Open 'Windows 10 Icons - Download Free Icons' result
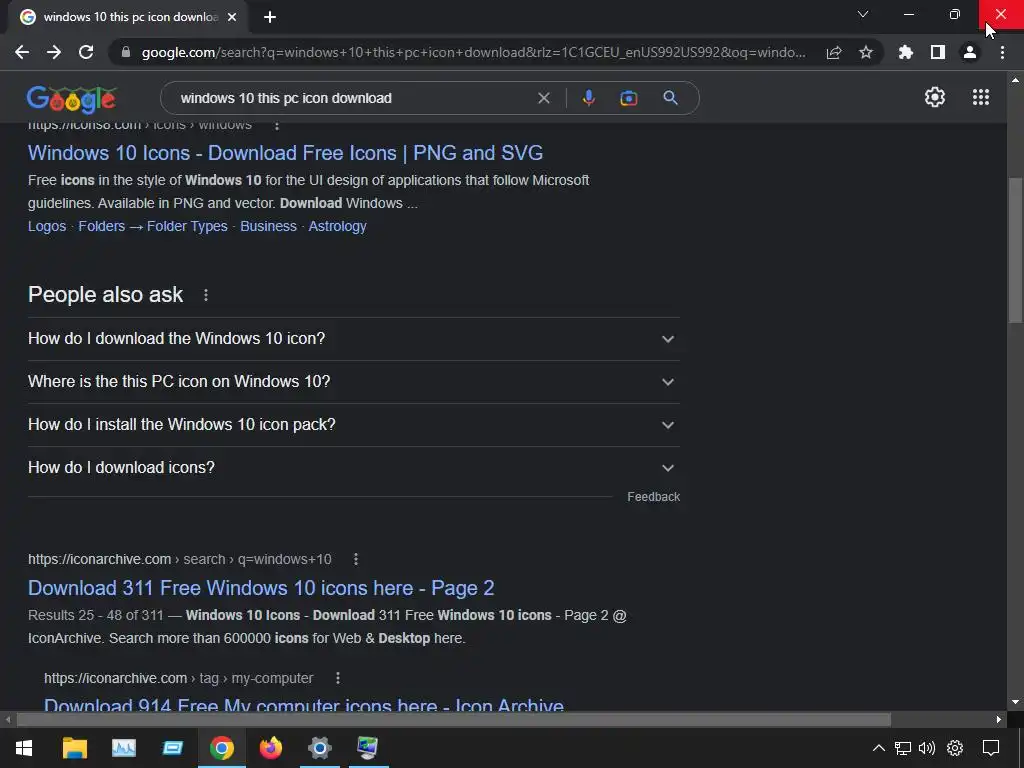This screenshot has width=1024, height=768. tap(285, 153)
